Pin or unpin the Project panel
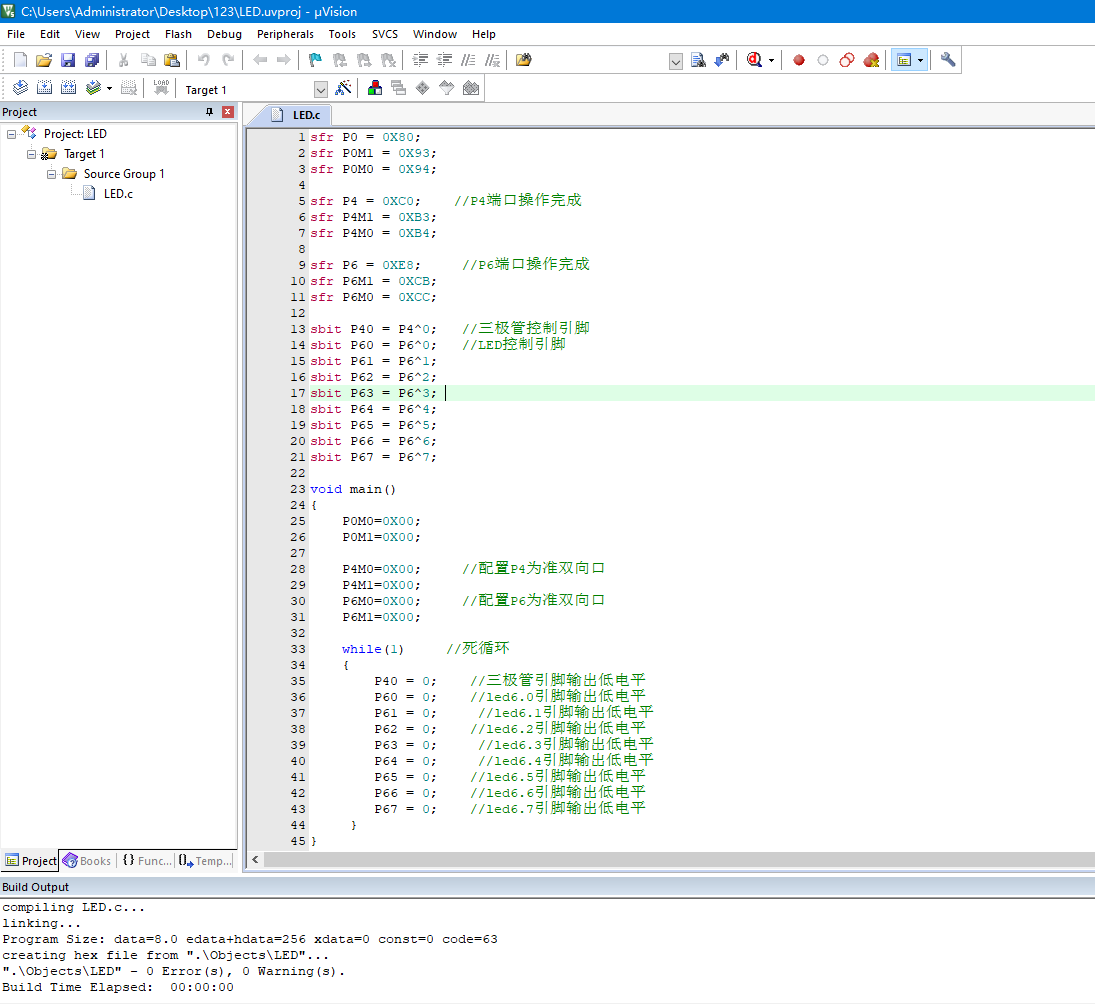Screen dimensions: 1095x1004 point(209,112)
